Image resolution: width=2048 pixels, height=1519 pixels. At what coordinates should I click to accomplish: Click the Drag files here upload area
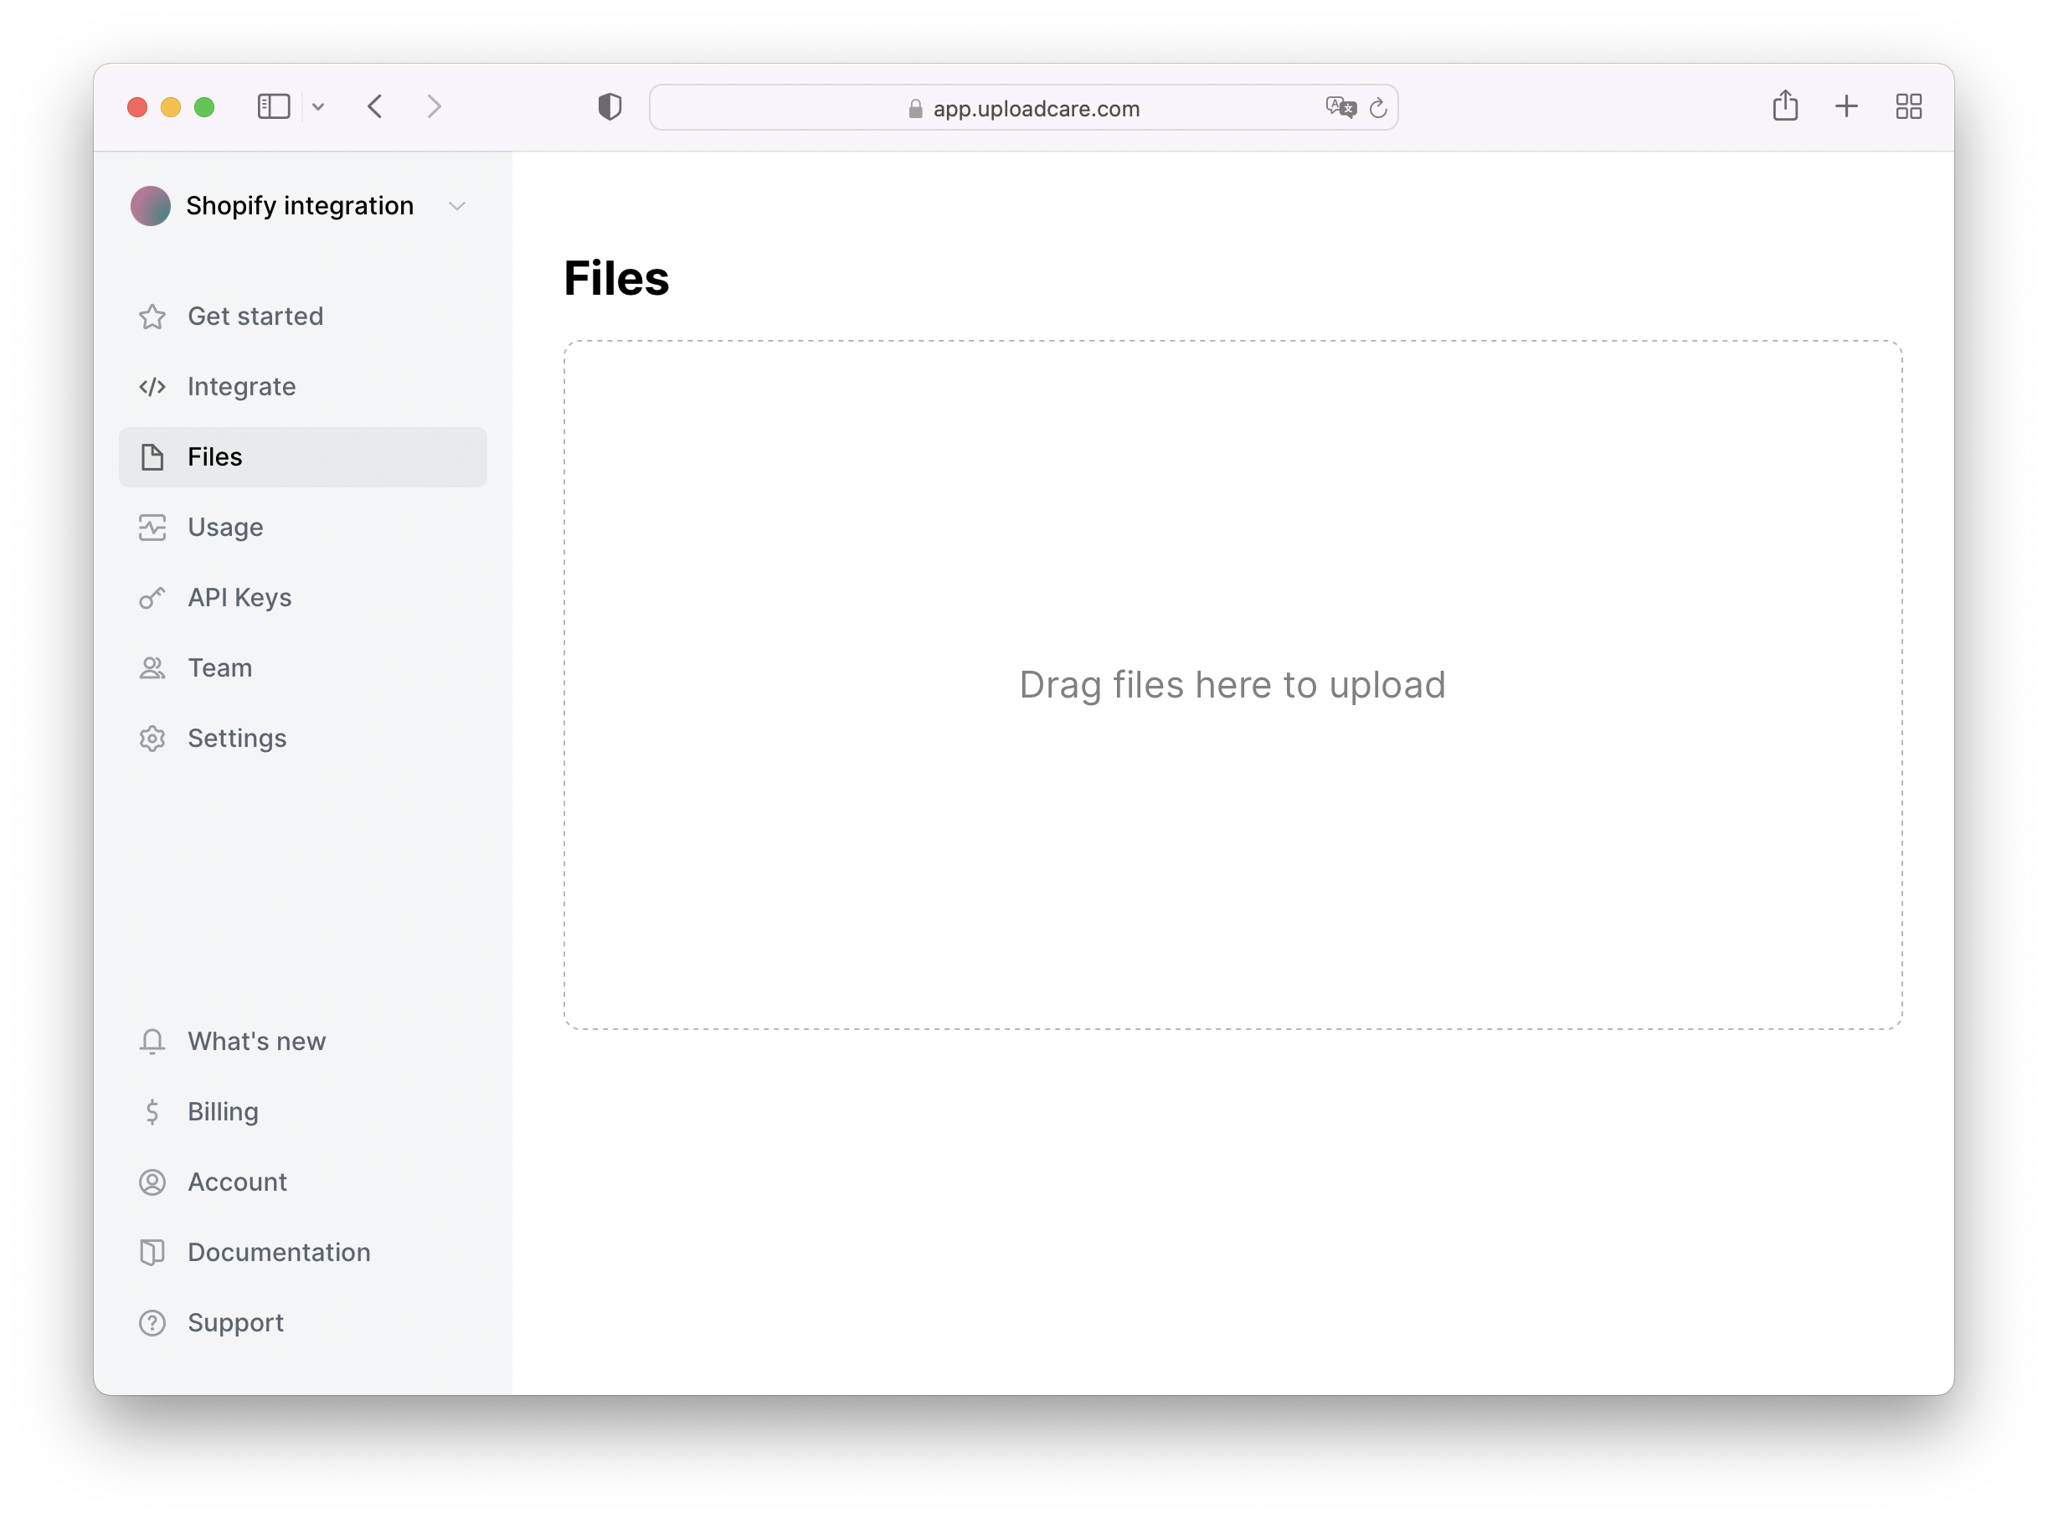[1232, 685]
